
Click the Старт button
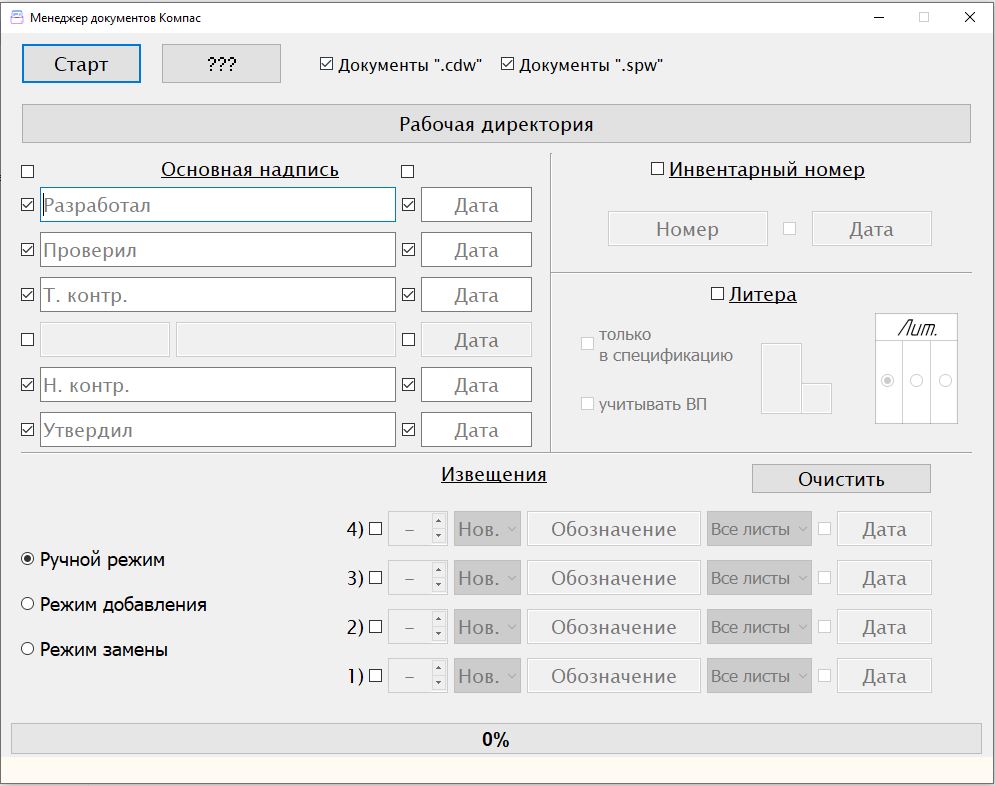point(81,63)
